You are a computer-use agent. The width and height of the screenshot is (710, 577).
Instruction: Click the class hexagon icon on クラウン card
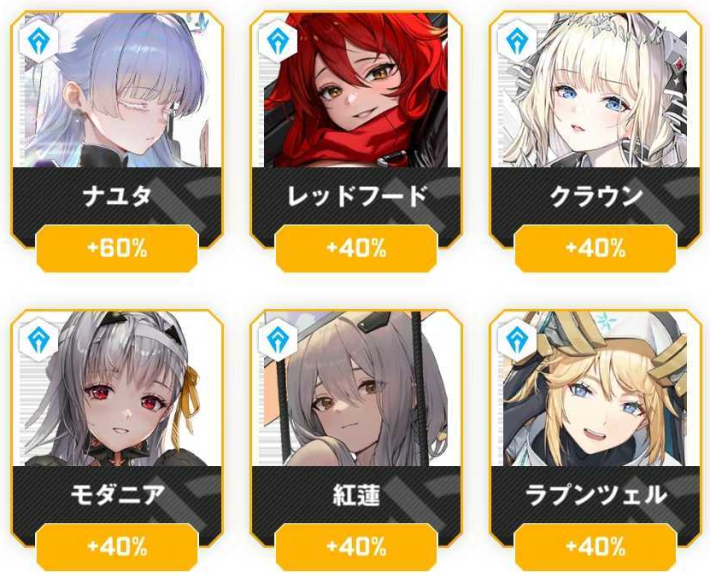tap(517, 41)
